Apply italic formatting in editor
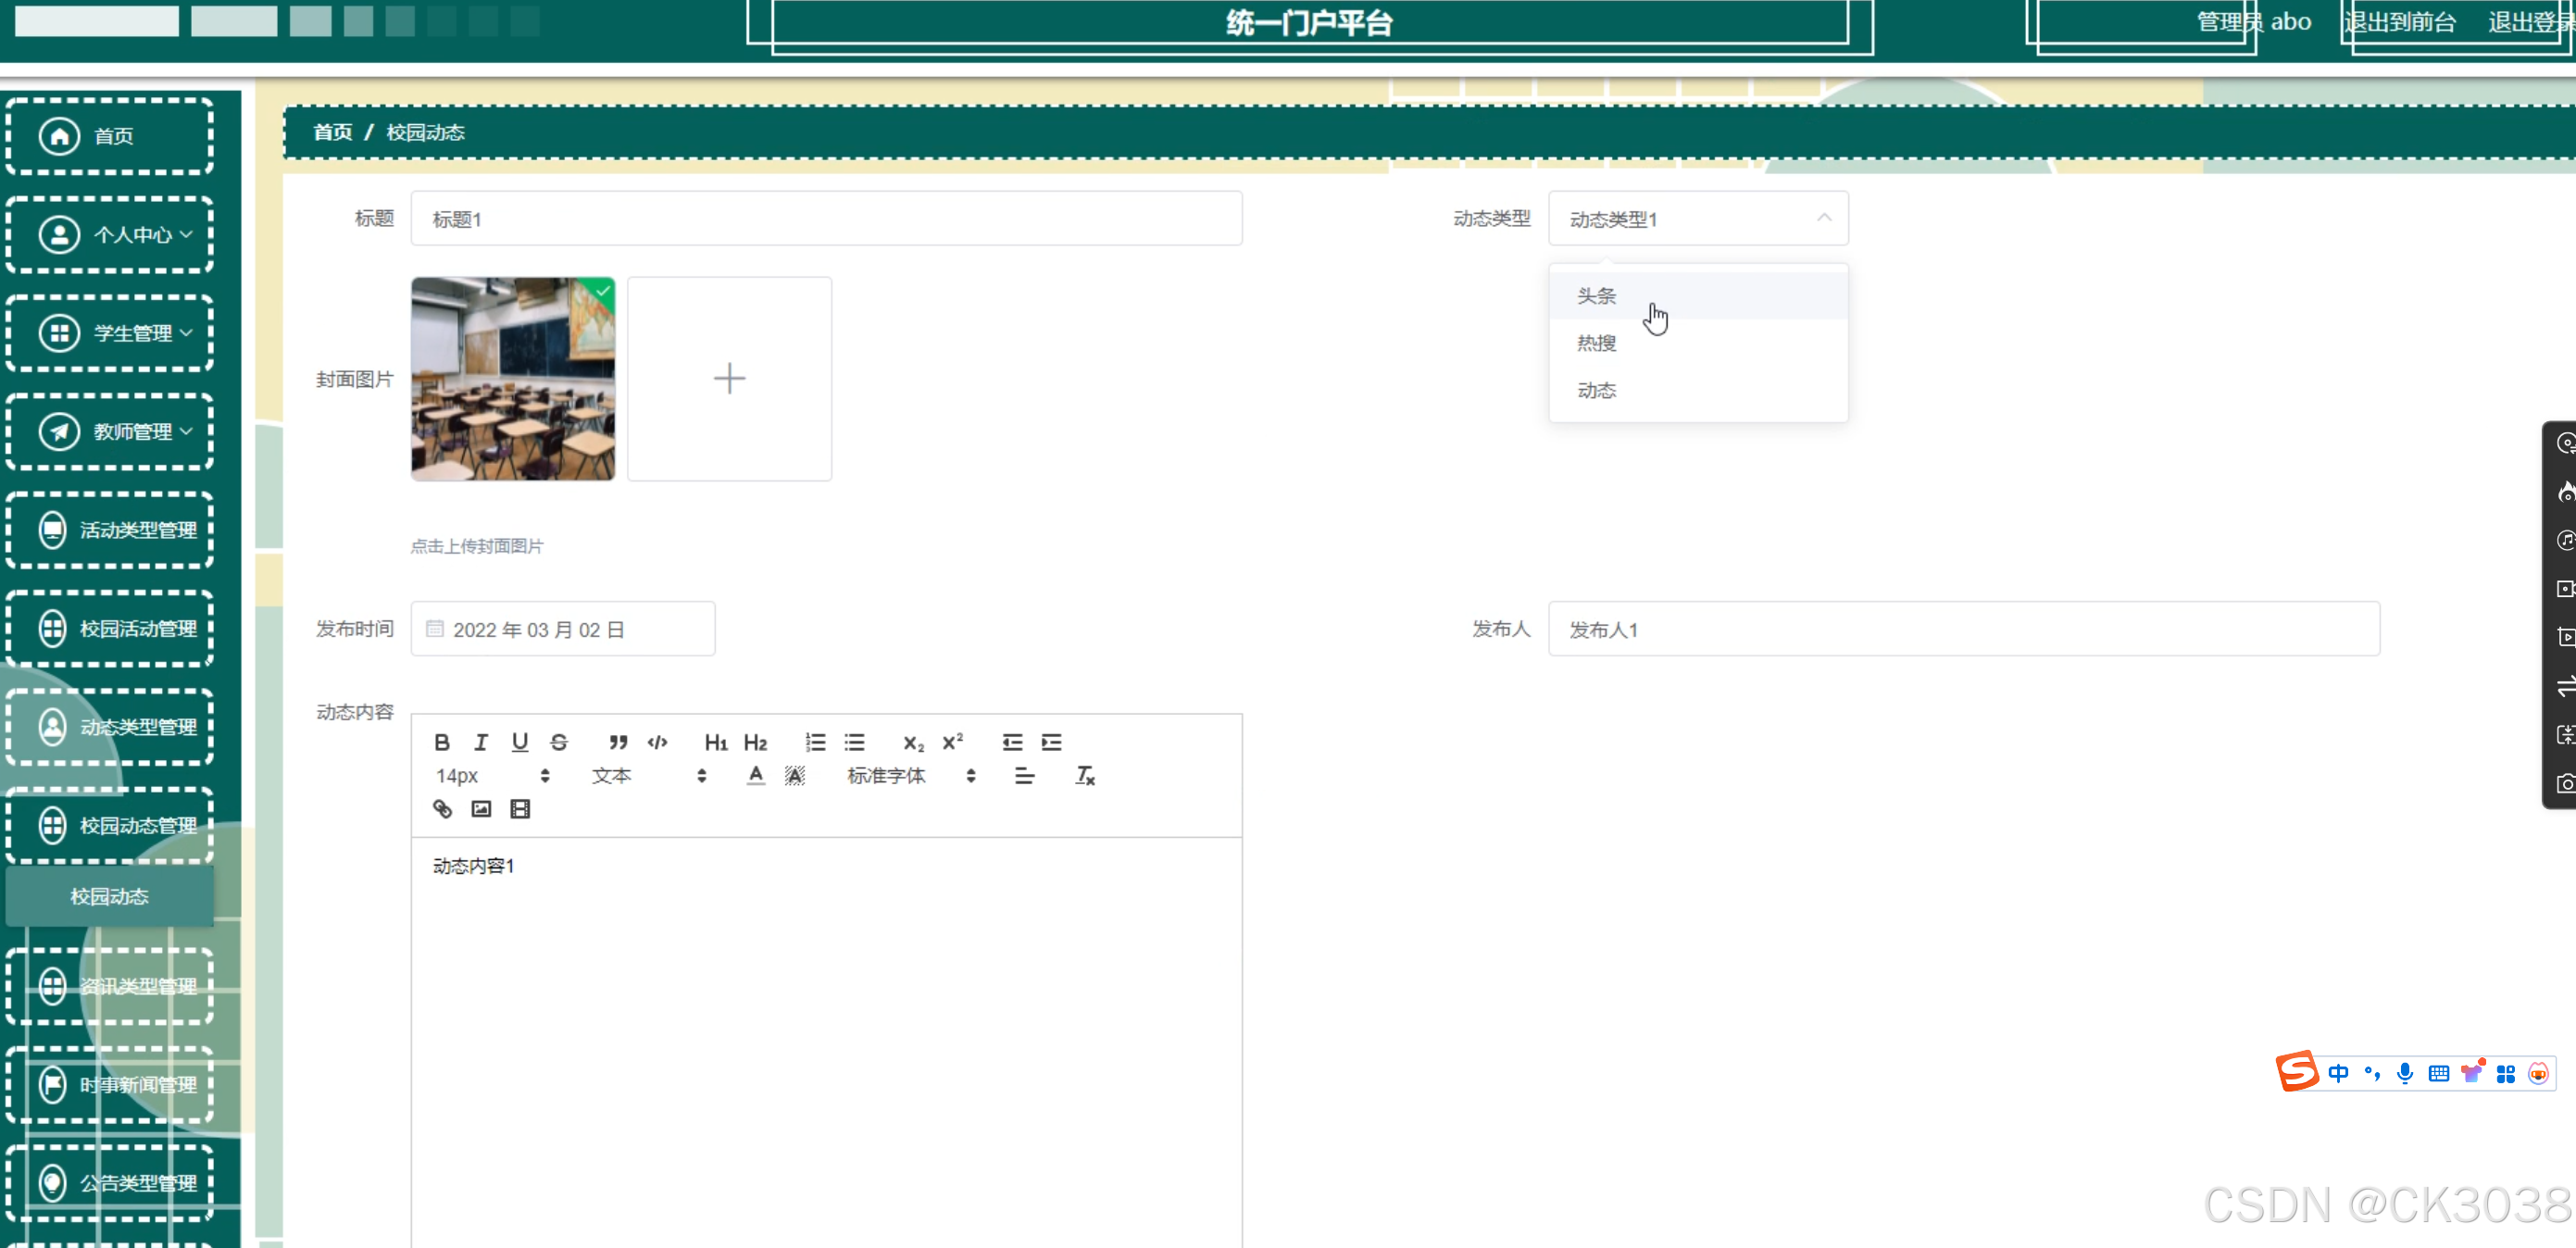This screenshot has width=2576, height=1248. pyautogui.click(x=481, y=742)
